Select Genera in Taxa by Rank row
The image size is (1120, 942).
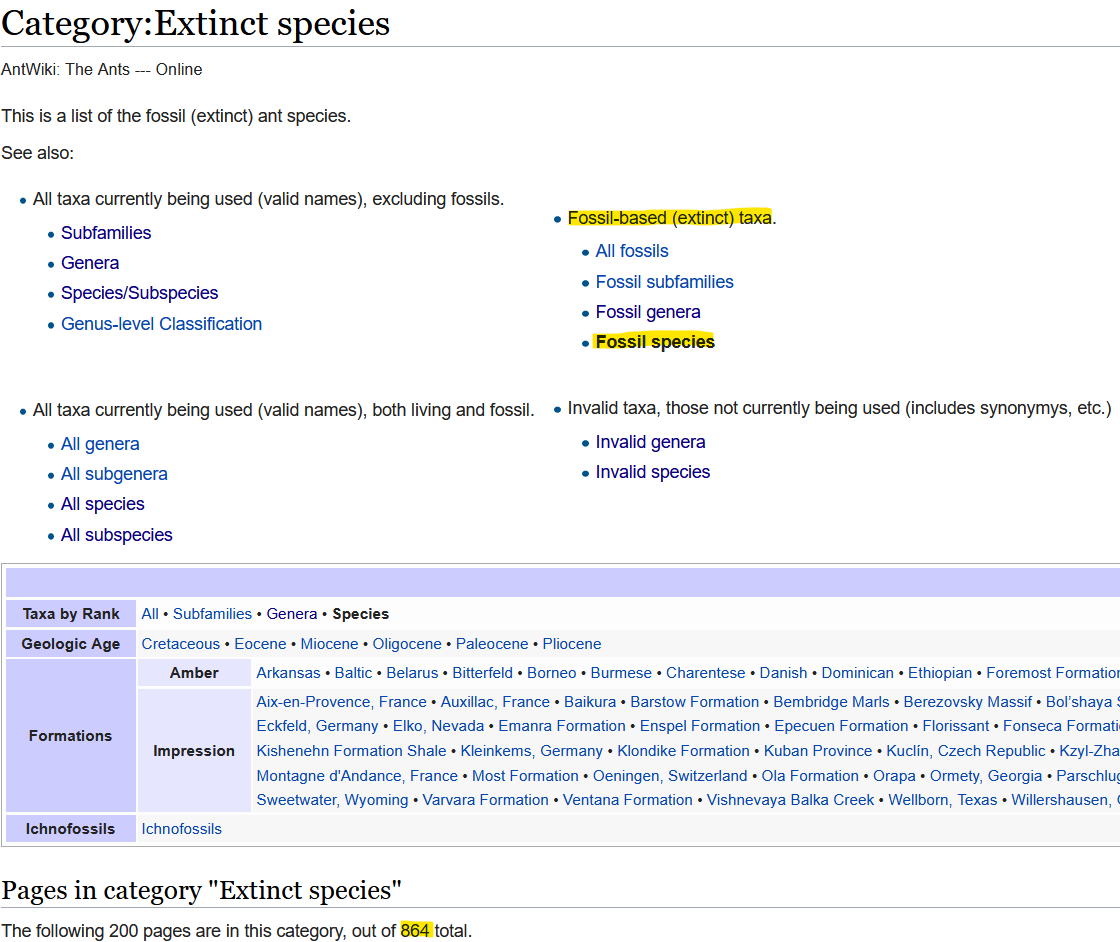point(292,614)
